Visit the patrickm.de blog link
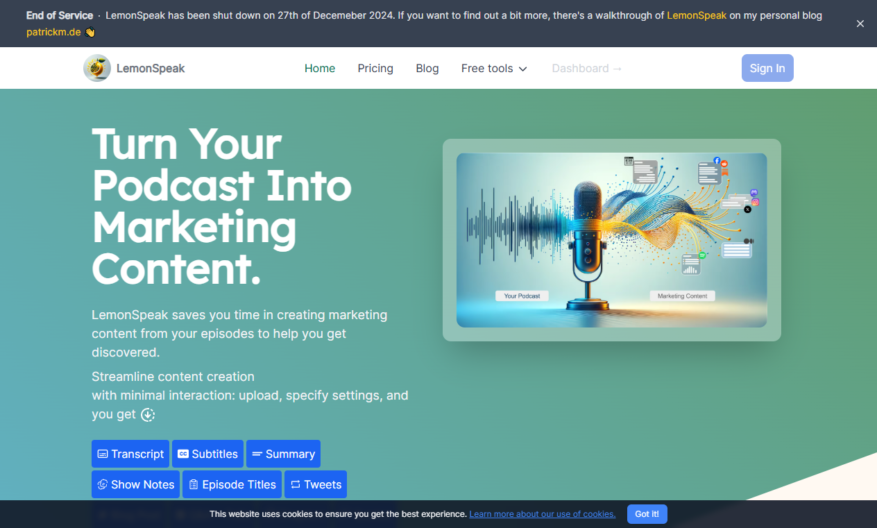The height and width of the screenshot is (528, 877). [53, 32]
